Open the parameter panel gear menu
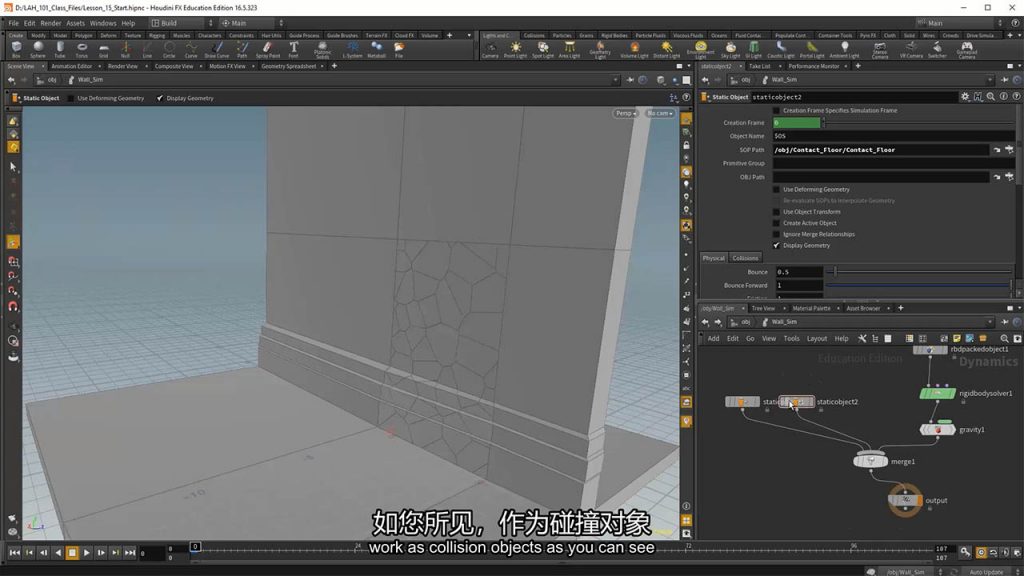The width and height of the screenshot is (1024, 576). [x=965, y=97]
